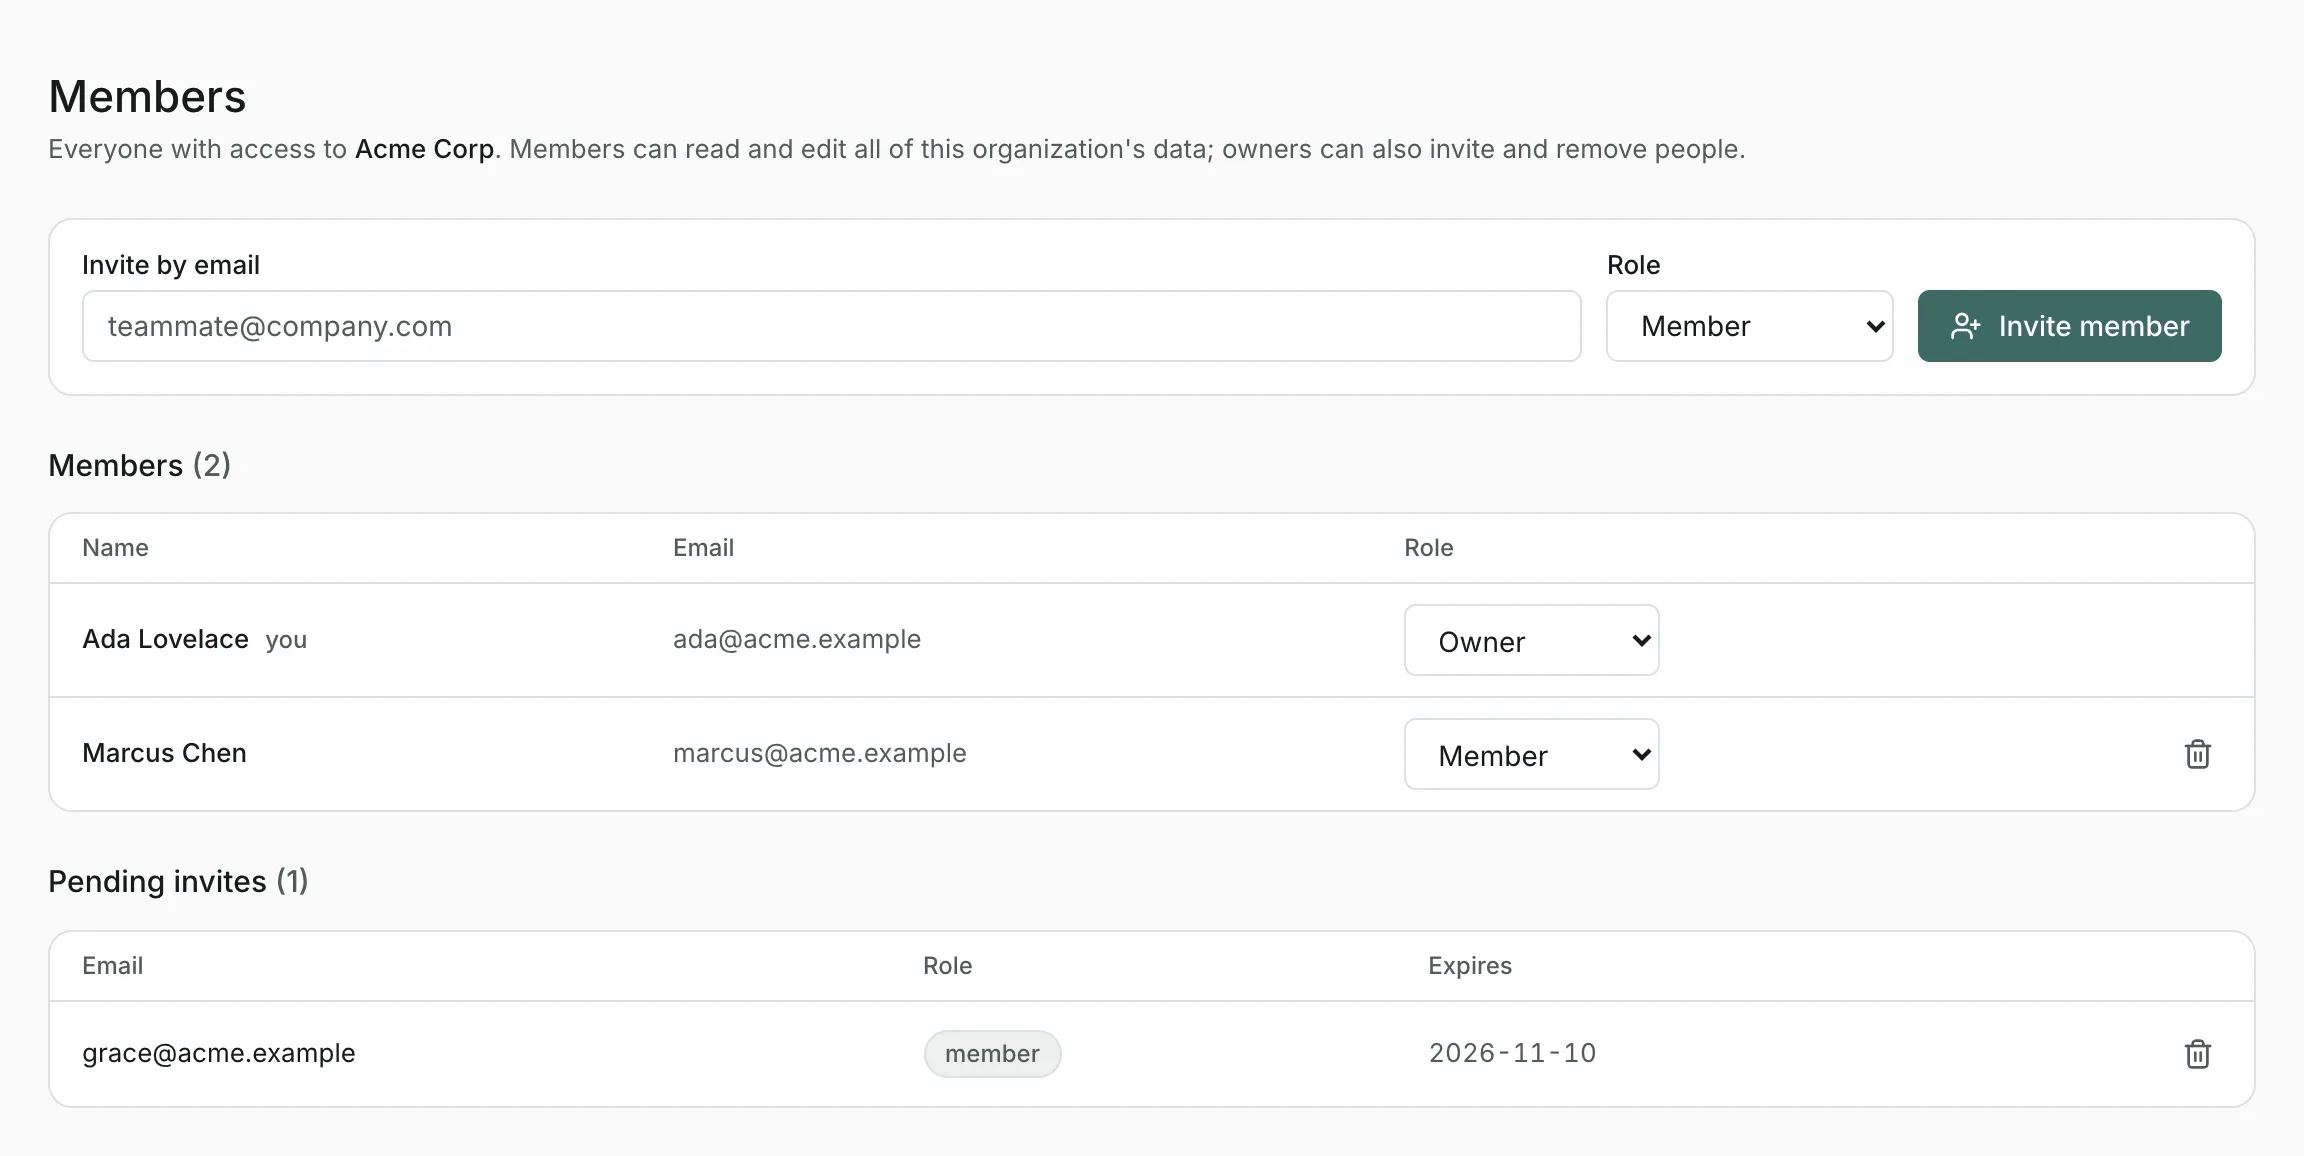Delete Marcus Chen with the trash icon
The image size is (2304, 1156).
pyautogui.click(x=2197, y=754)
